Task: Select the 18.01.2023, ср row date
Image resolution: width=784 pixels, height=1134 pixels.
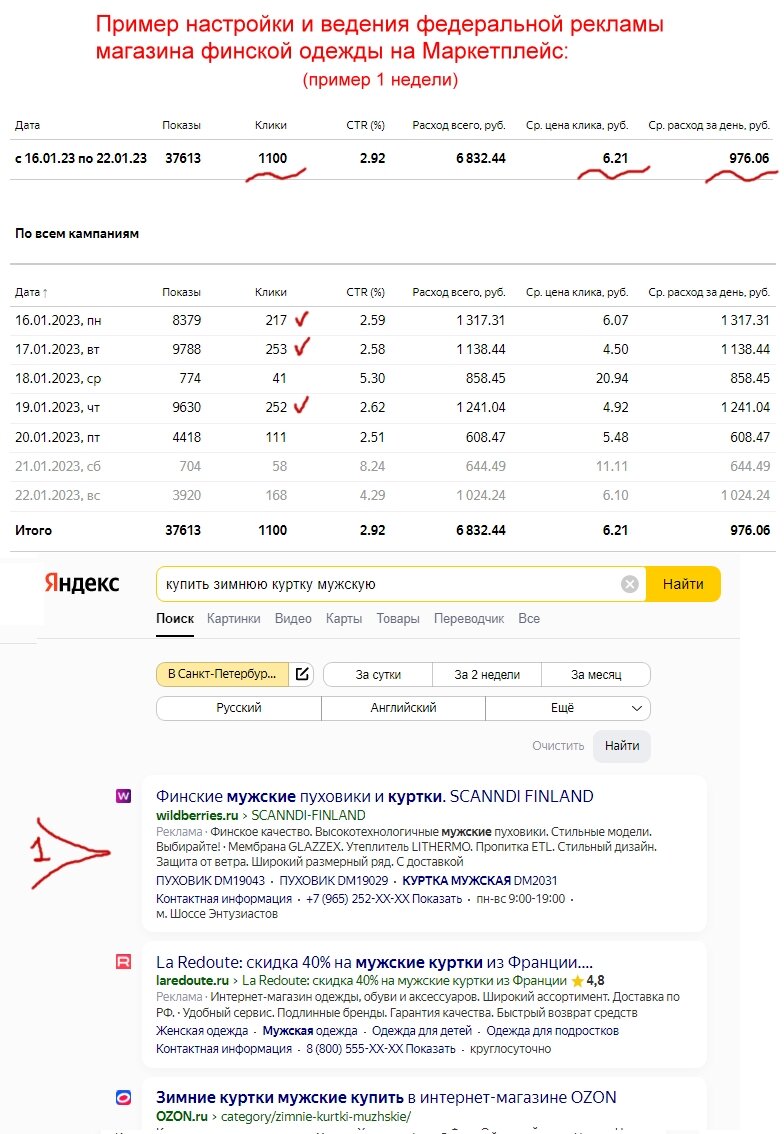Action: click(x=58, y=378)
